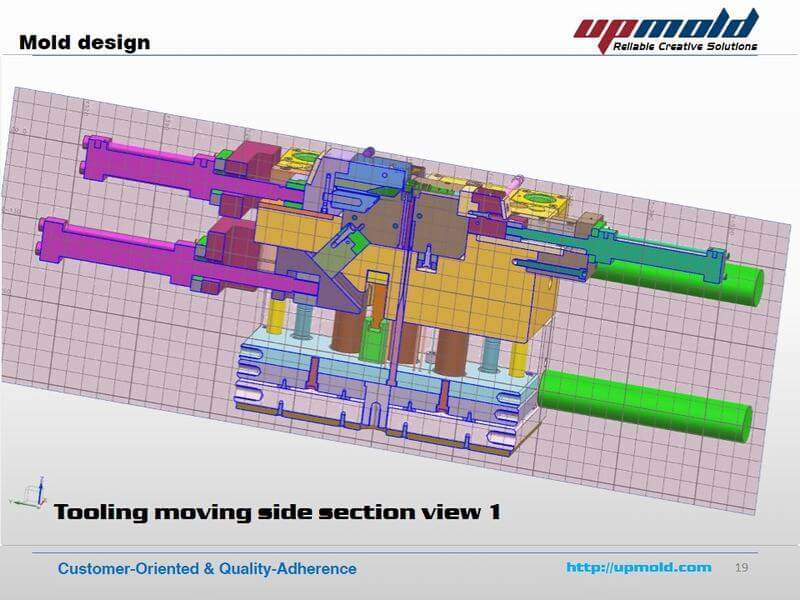
Task: Click slide page number 19
Action: pos(741,567)
